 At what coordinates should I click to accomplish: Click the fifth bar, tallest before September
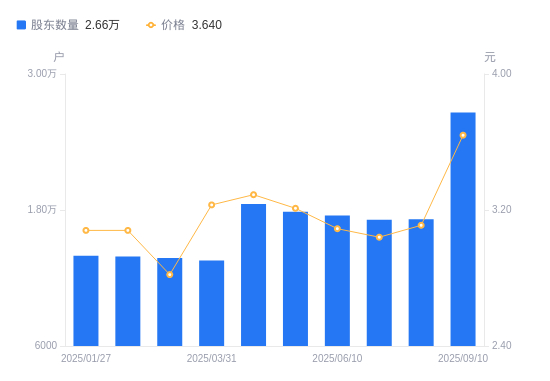(x=254, y=275)
